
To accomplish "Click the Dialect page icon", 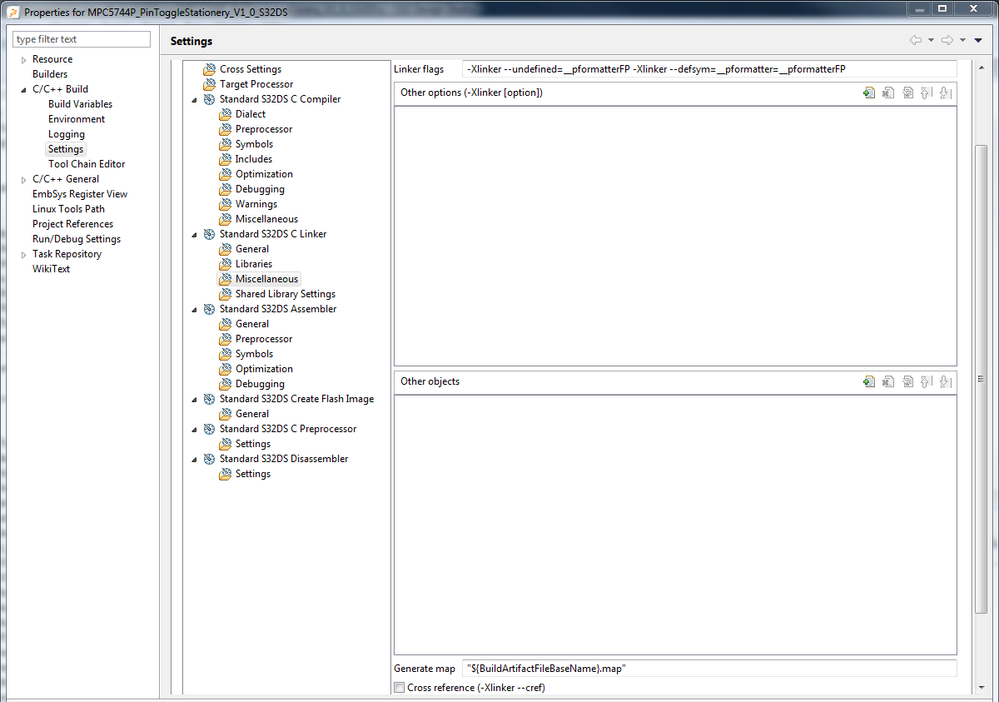I will click(x=225, y=114).
